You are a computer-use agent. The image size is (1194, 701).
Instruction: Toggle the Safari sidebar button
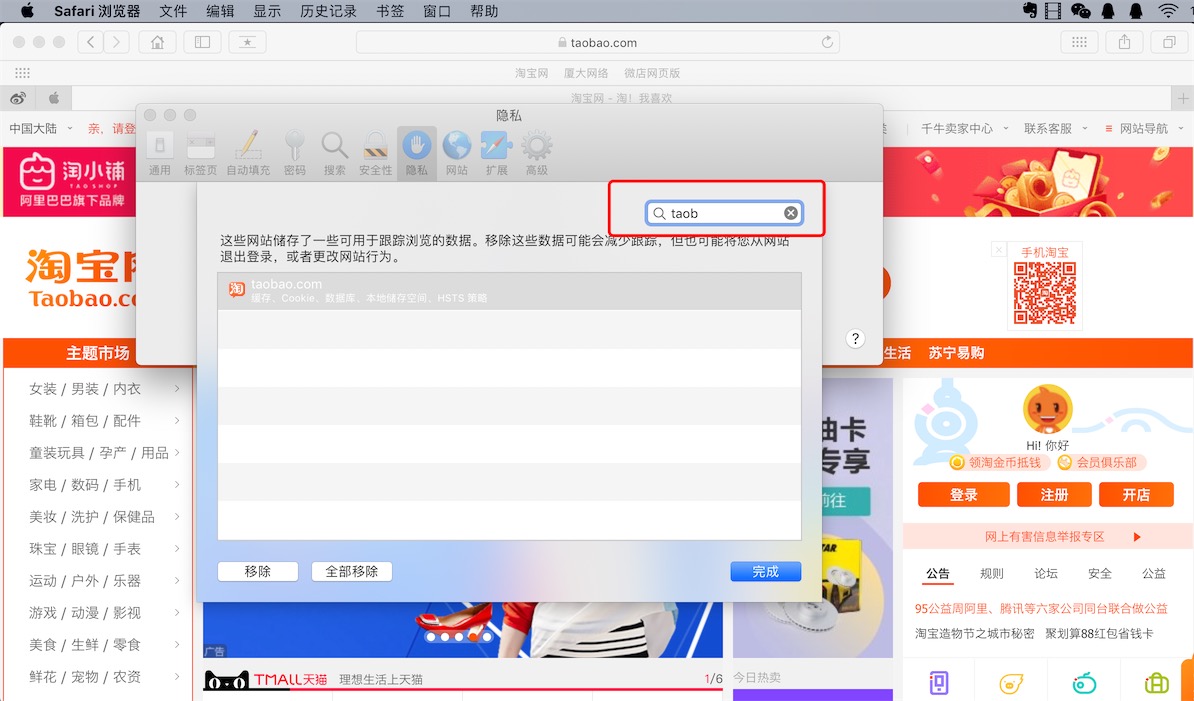click(203, 43)
